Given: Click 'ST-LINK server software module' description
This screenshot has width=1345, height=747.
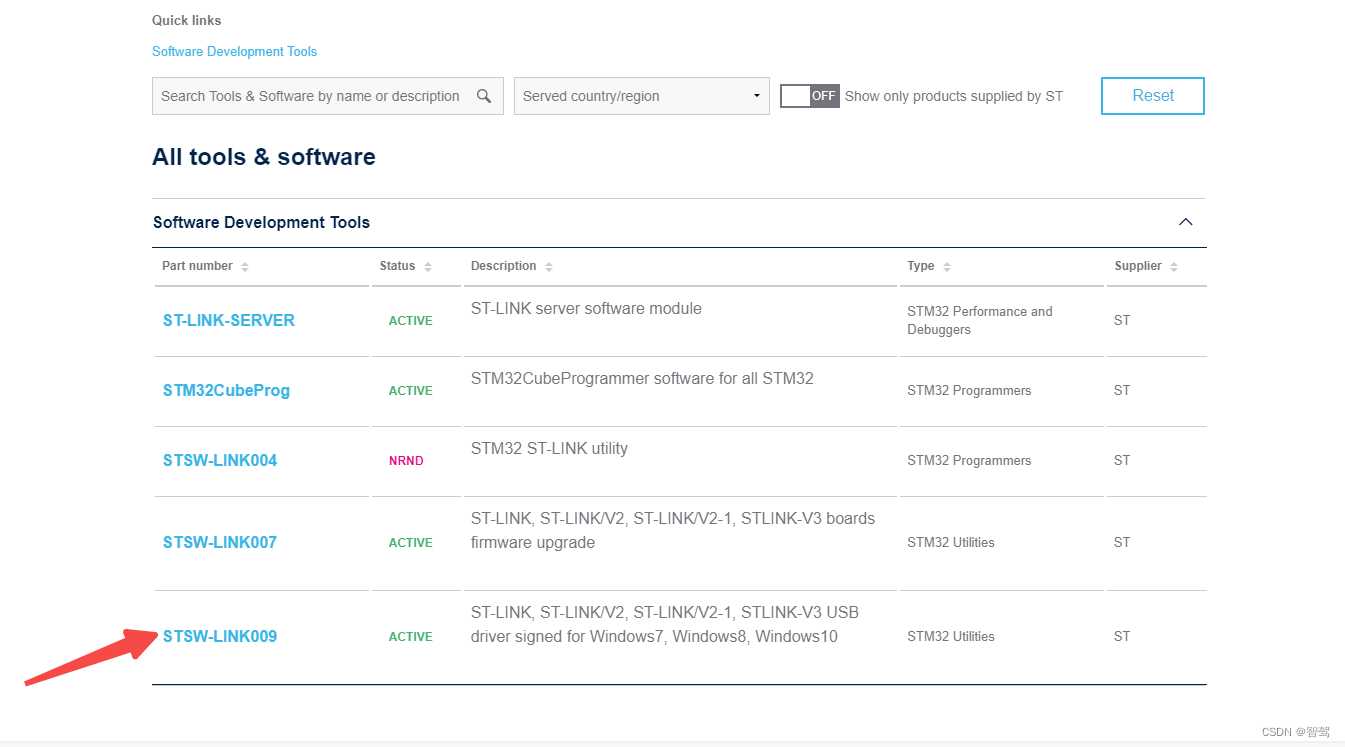Looking at the screenshot, I should point(586,309).
